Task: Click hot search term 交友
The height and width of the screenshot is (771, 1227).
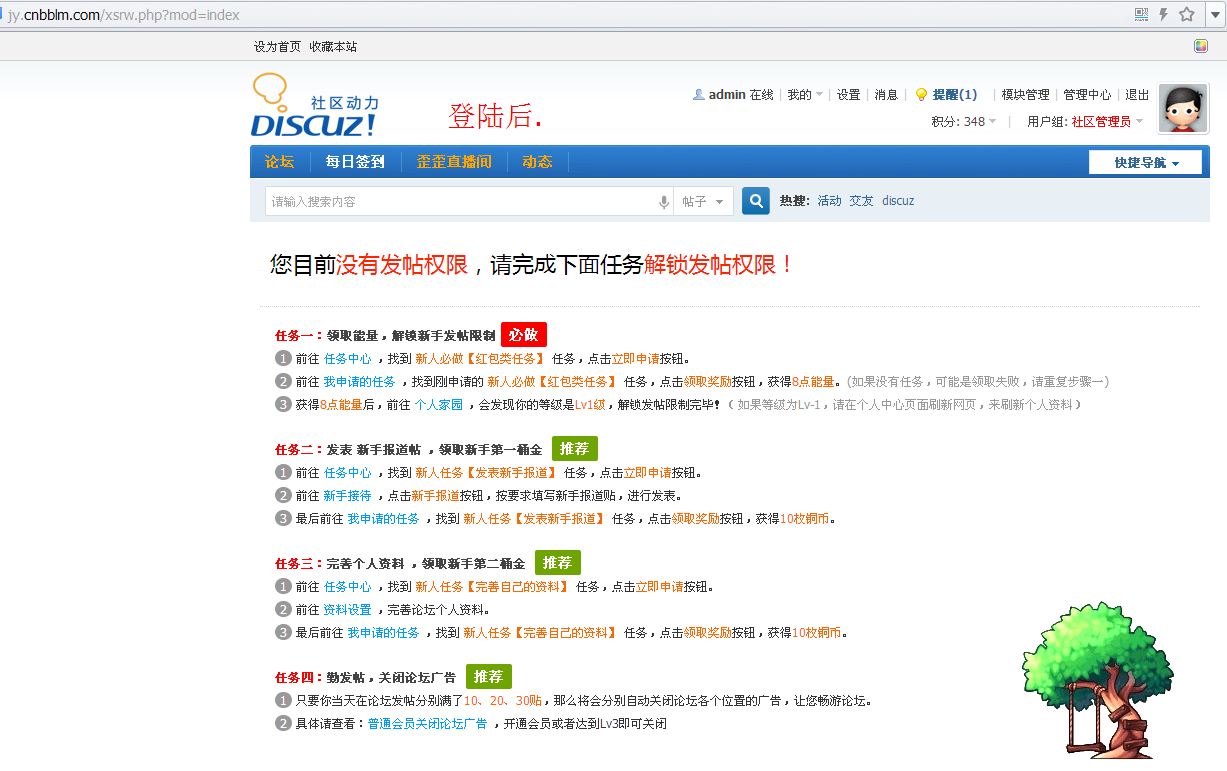Action: 862,201
